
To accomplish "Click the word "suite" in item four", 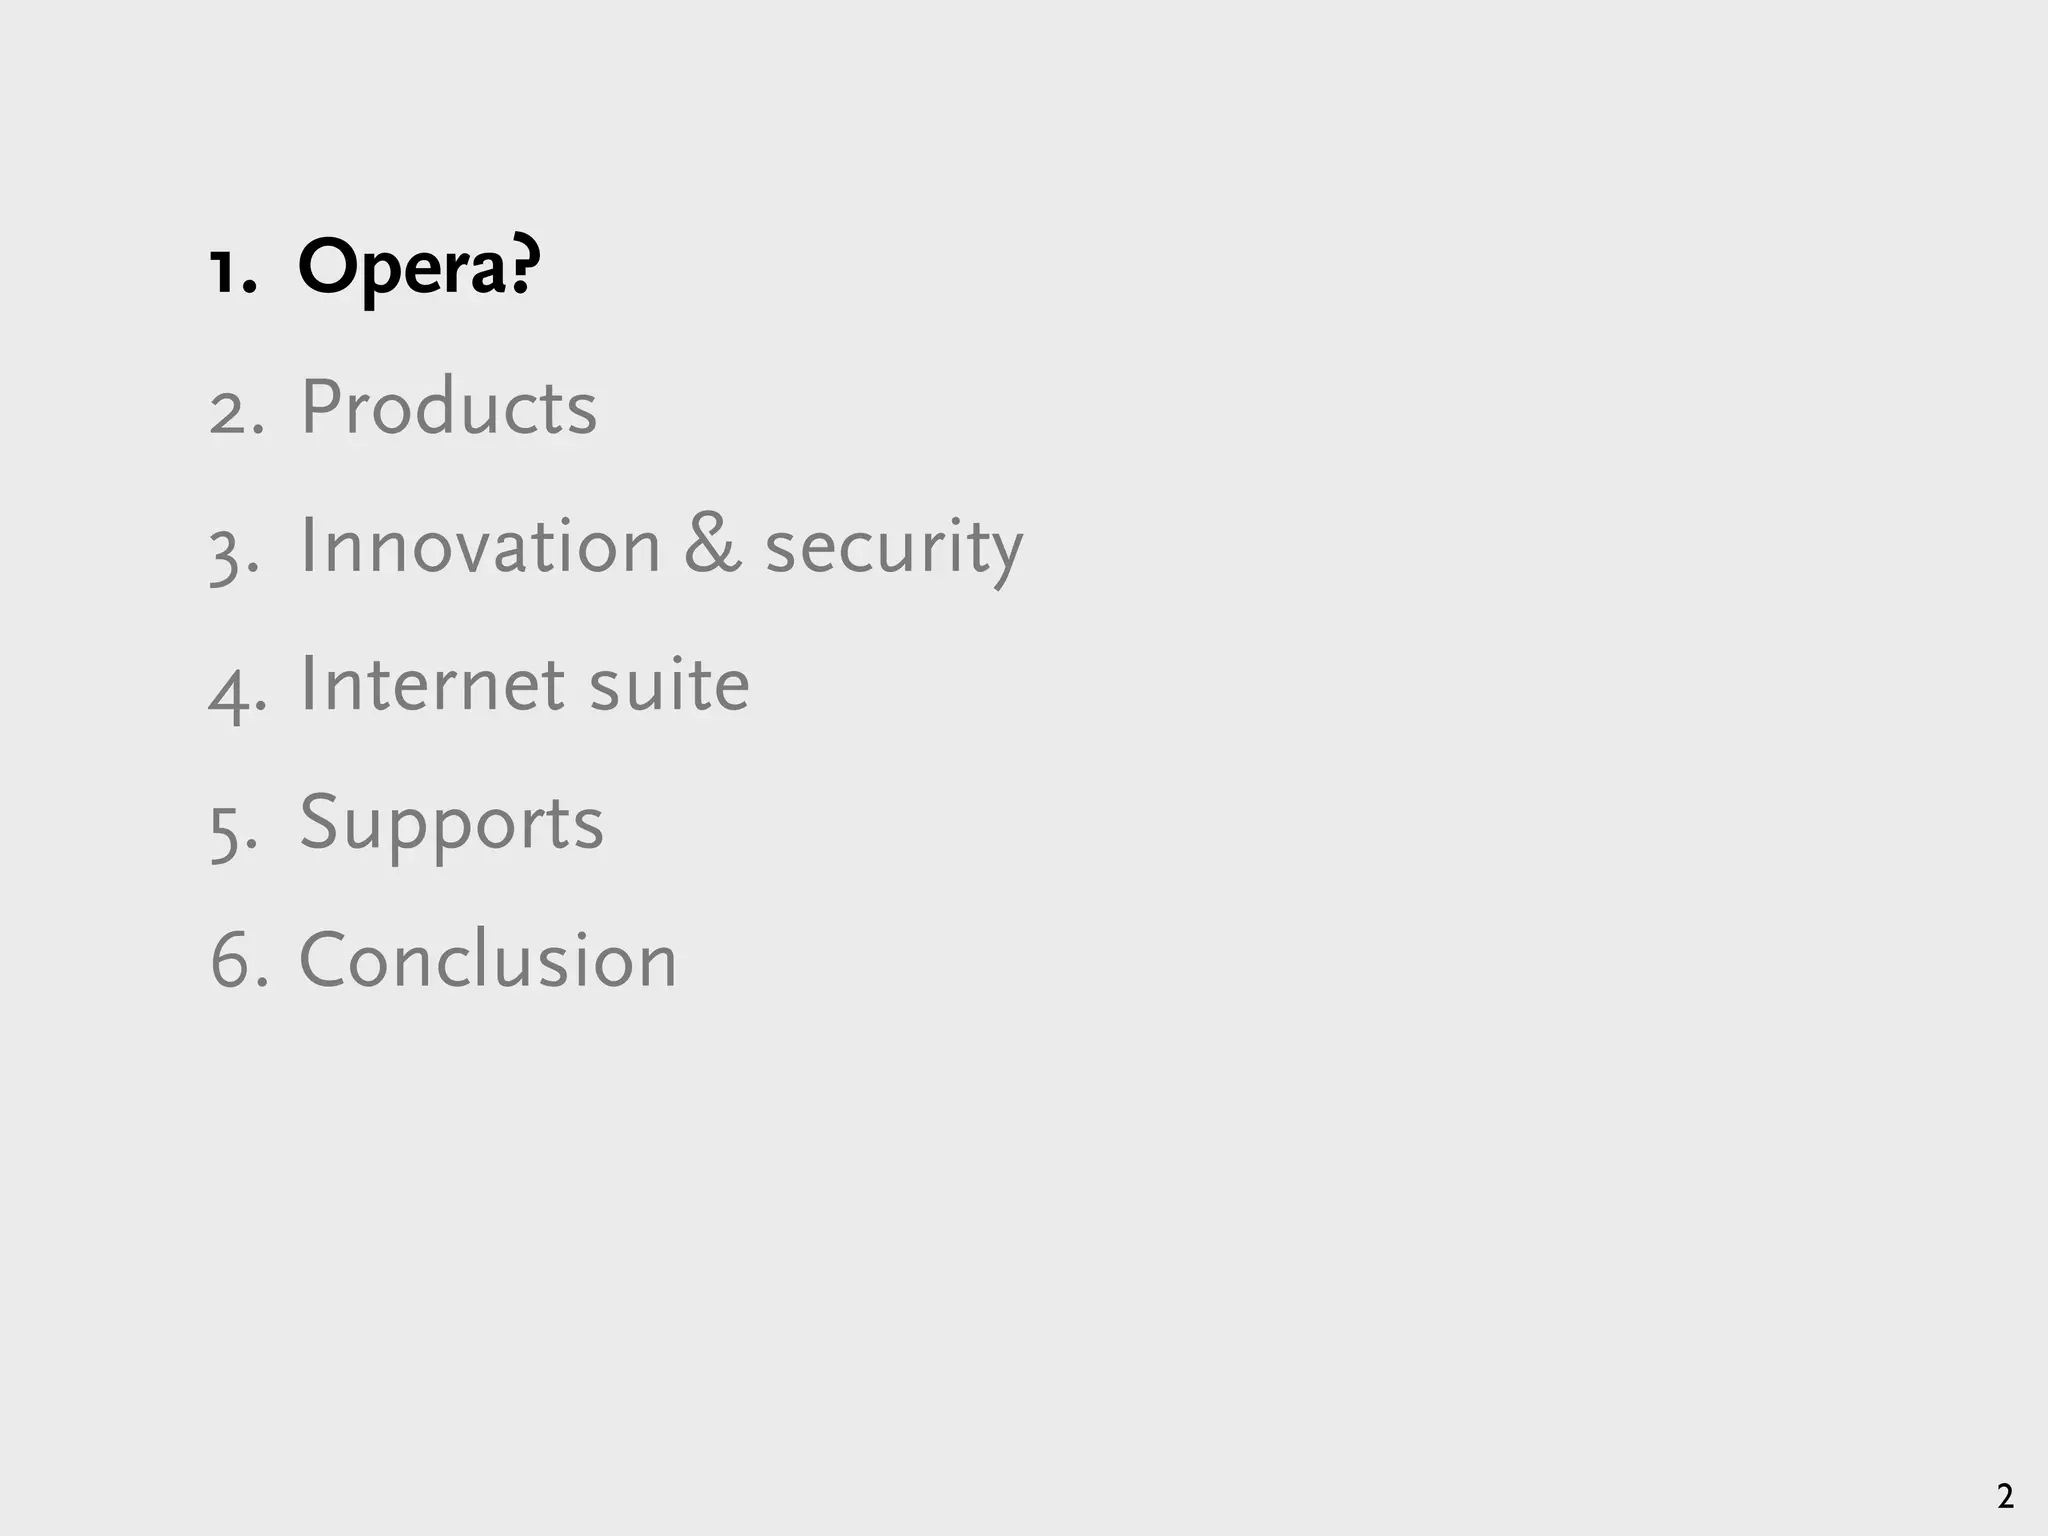I will click(x=669, y=684).
